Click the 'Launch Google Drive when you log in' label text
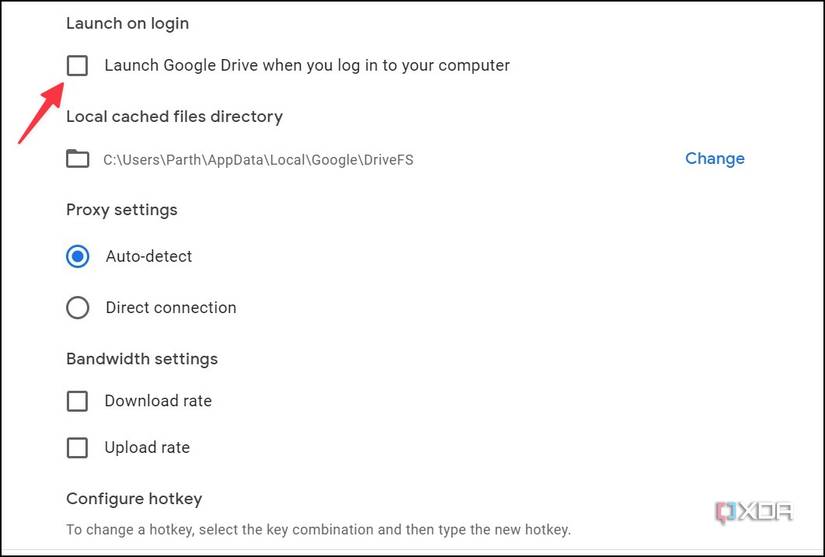This screenshot has width=825, height=557. point(307,66)
